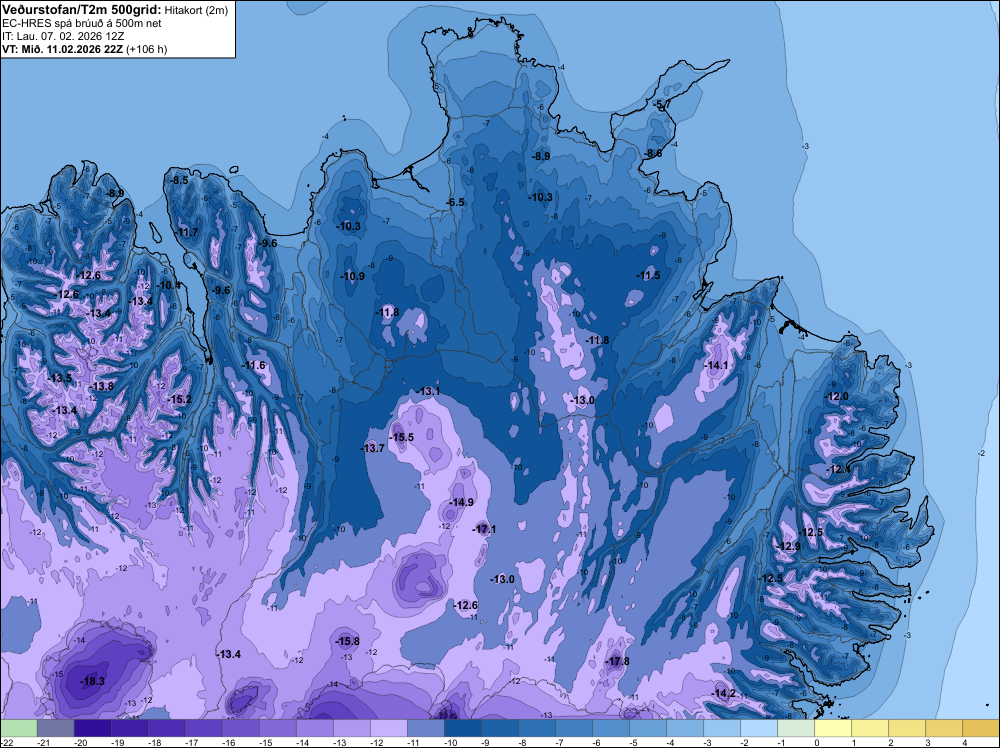The image size is (1000, 748).
Task: Click the darkest purple legend swatch labeled -20
Action: (92, 728)
